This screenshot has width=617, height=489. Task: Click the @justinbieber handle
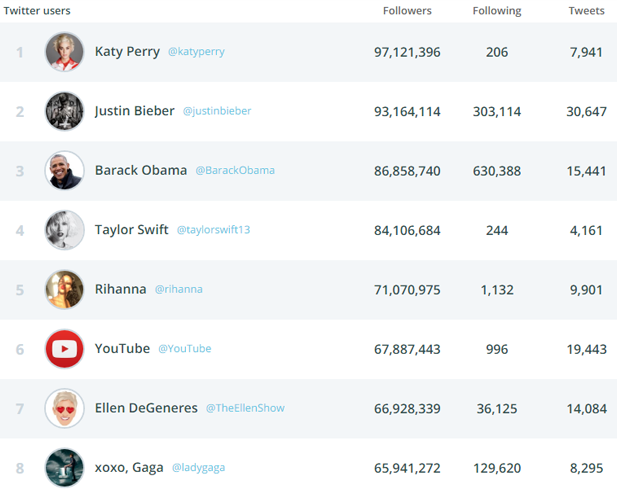[217, 111]
